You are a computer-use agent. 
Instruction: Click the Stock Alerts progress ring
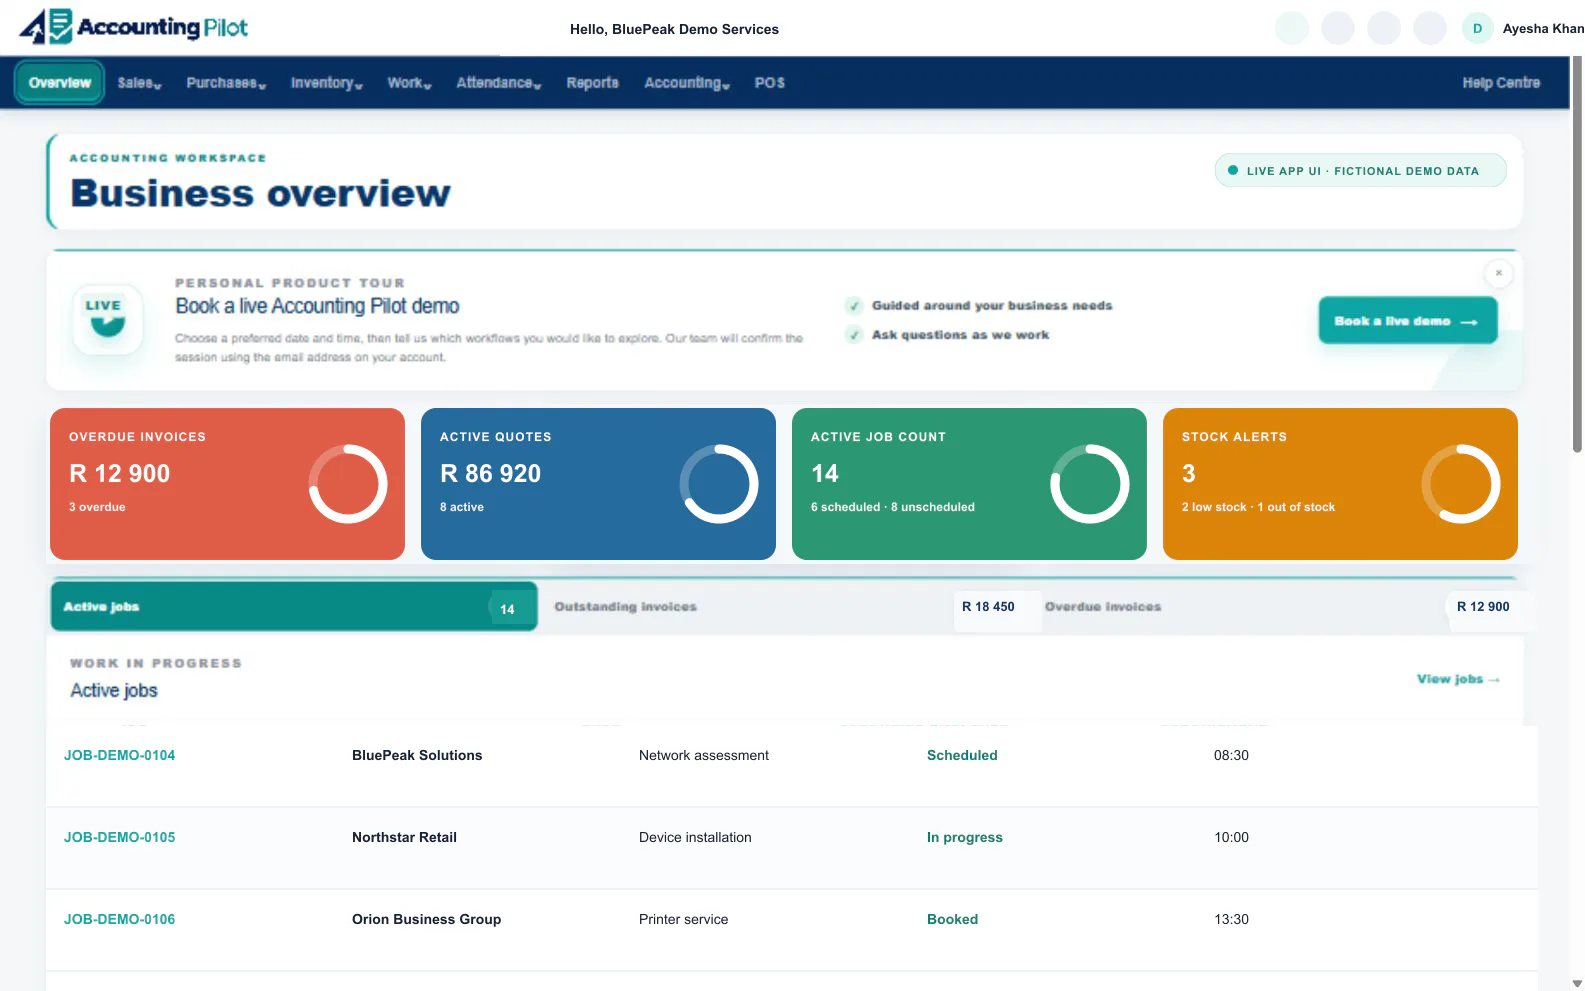[x=1461, y=484]
